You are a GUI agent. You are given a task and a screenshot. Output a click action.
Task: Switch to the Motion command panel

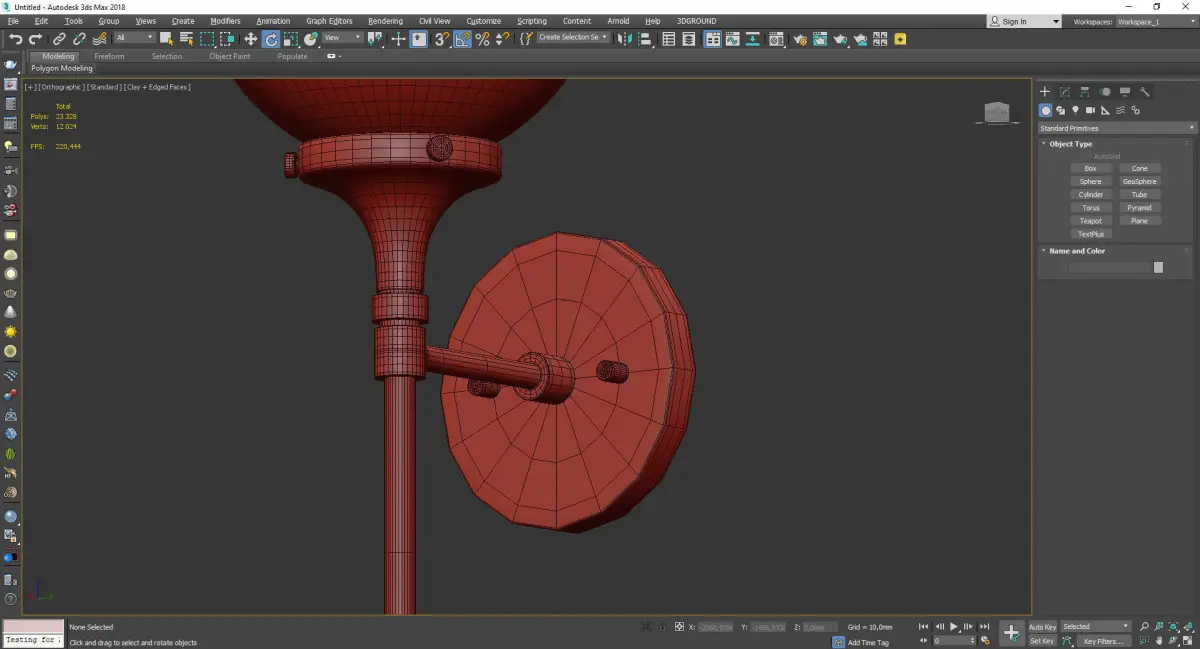point(1105,92)
